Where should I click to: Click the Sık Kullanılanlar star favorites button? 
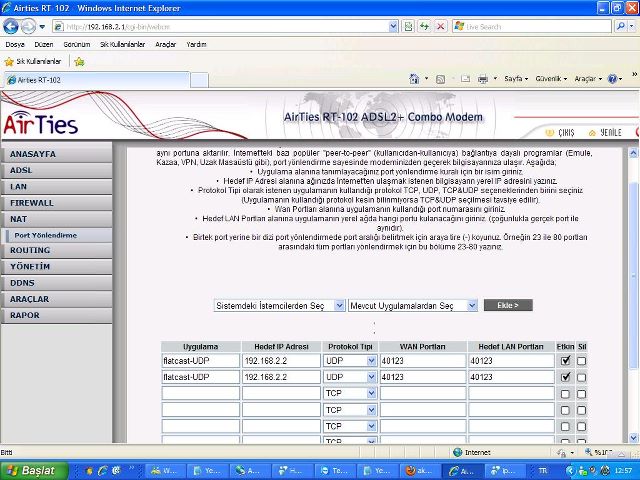(x=33, y=62)
